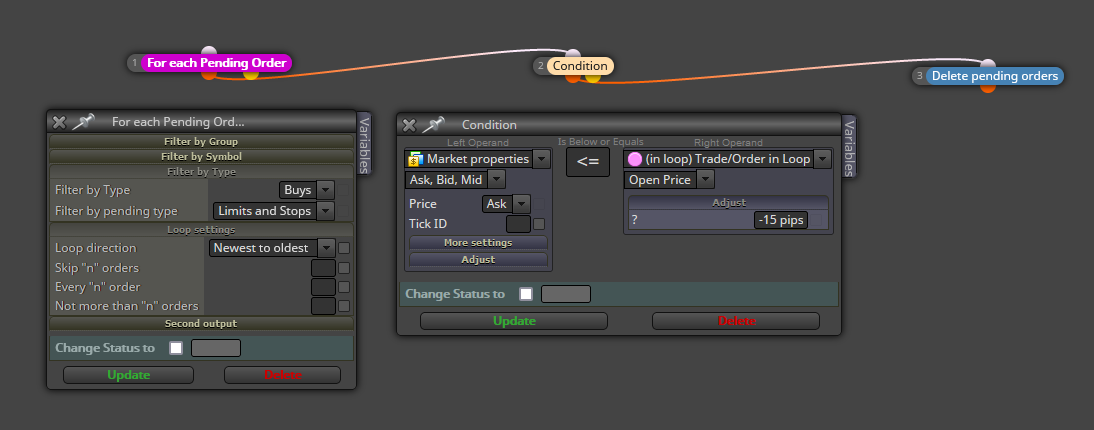The height and width of the screenshot is (430, 1094).
Task: Click status value field in Condition panel
Action: pyautogui.click(x=567, y=294)
